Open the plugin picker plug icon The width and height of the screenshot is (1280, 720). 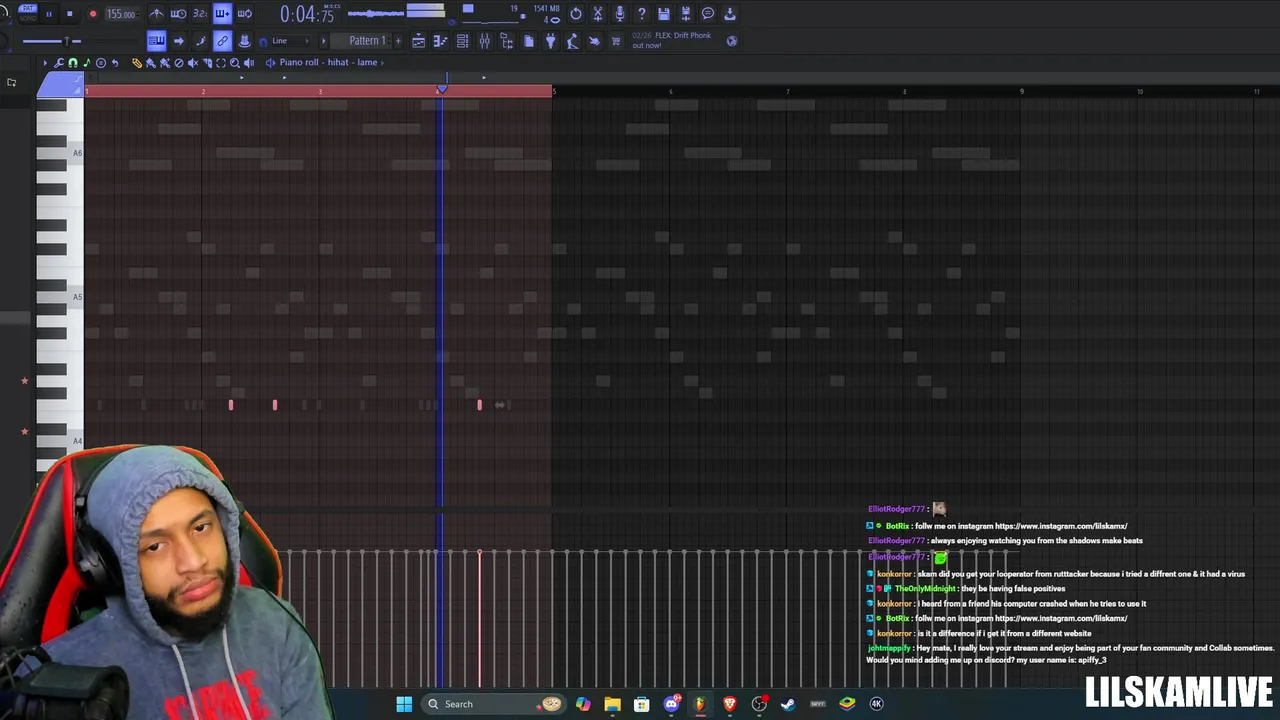coord(550,41)
